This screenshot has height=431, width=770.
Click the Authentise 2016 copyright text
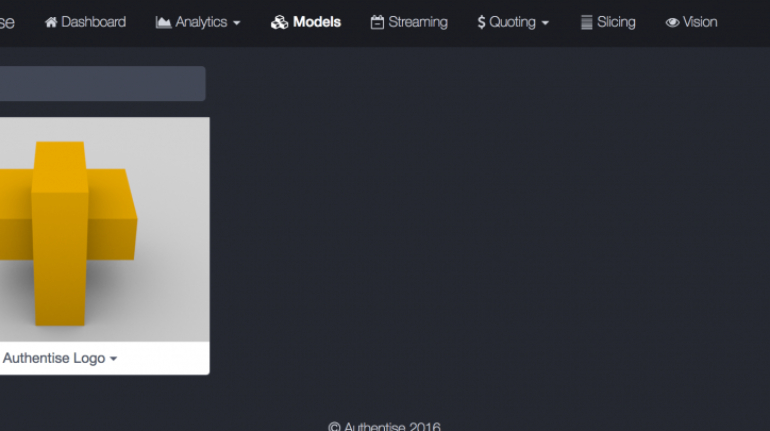[x=385, y=426]
